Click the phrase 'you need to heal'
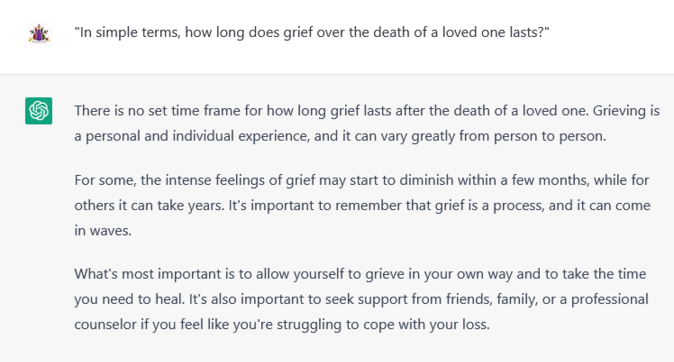Viewport: 674px width, 362px height. point(129,299)
